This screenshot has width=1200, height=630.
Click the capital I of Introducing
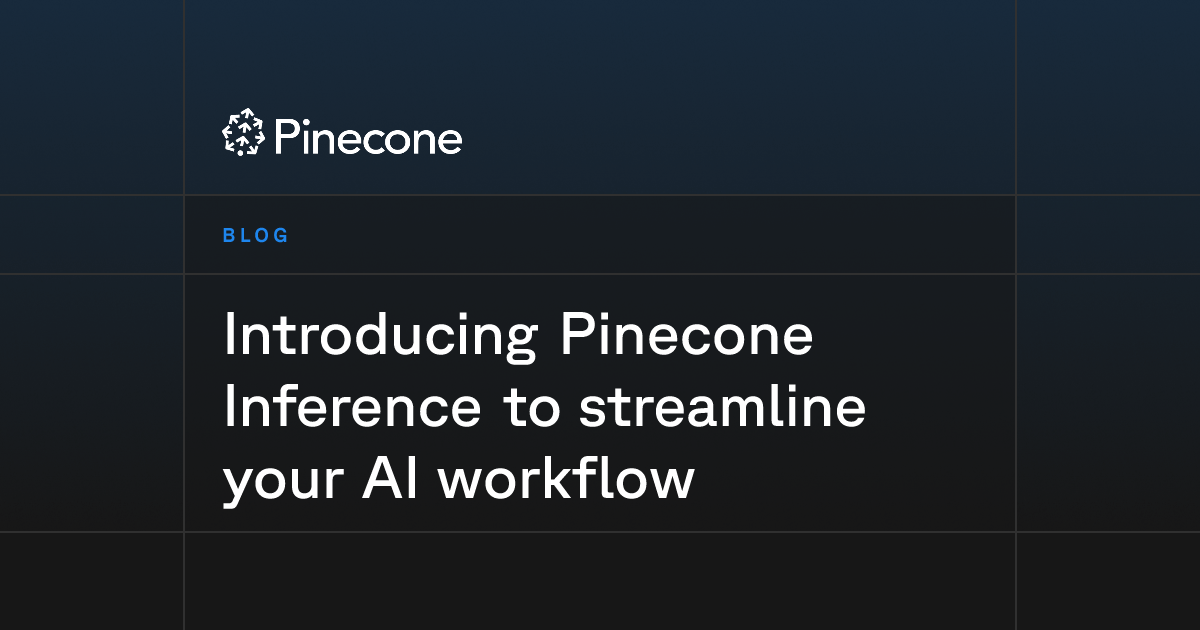pyautogui.click(x=229, y=336)
